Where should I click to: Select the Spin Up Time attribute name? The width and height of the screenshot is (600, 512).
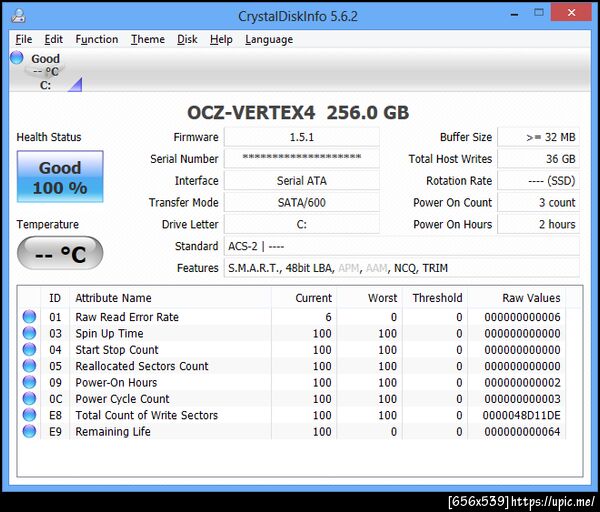tap(109, 333)
